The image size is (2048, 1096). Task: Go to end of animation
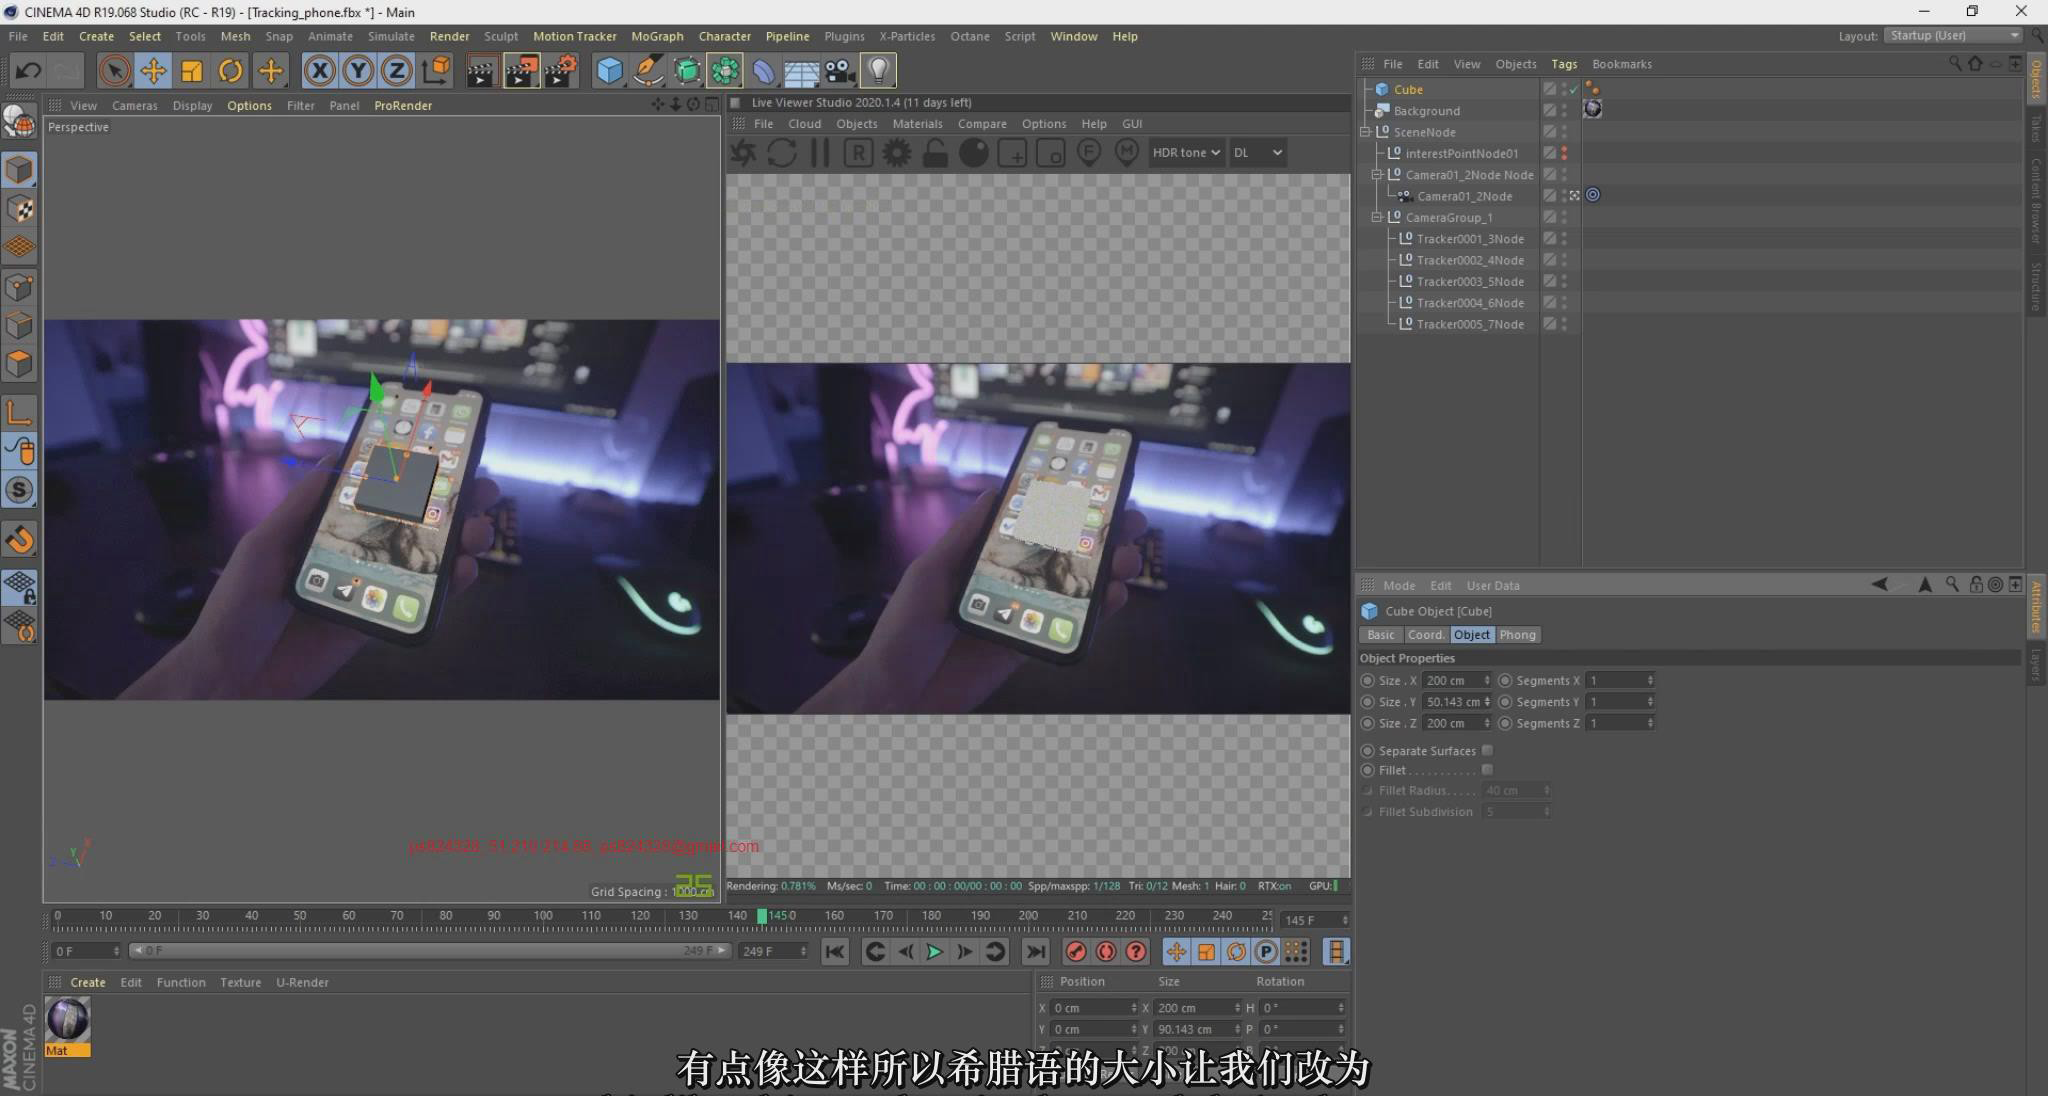pyautogui.click(x=1036, y=952)
